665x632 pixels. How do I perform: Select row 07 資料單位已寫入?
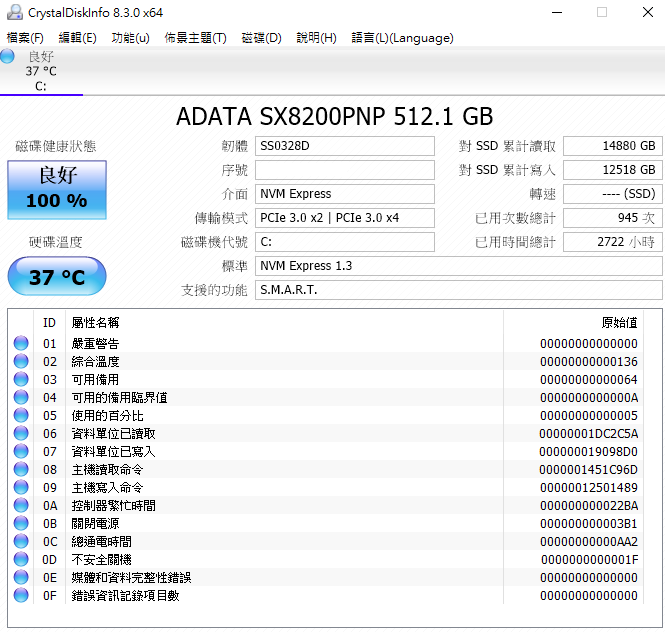point(335,451)
